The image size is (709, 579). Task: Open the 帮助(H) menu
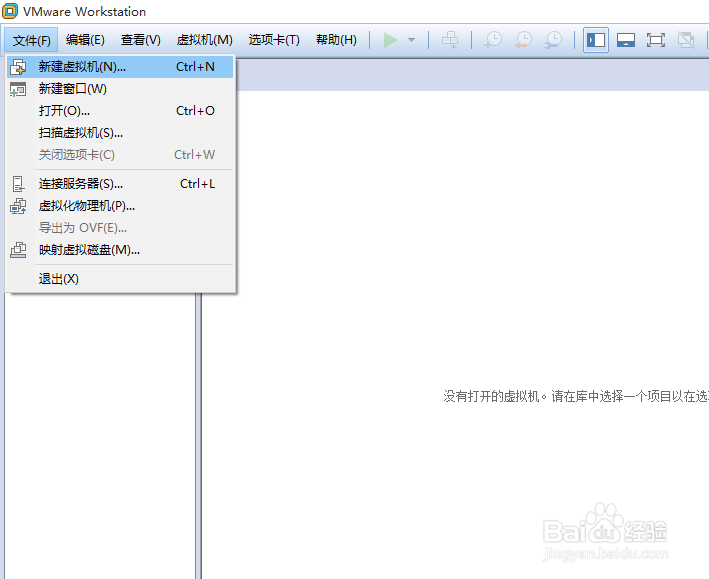pyautogui.click(x=336, y=40)
